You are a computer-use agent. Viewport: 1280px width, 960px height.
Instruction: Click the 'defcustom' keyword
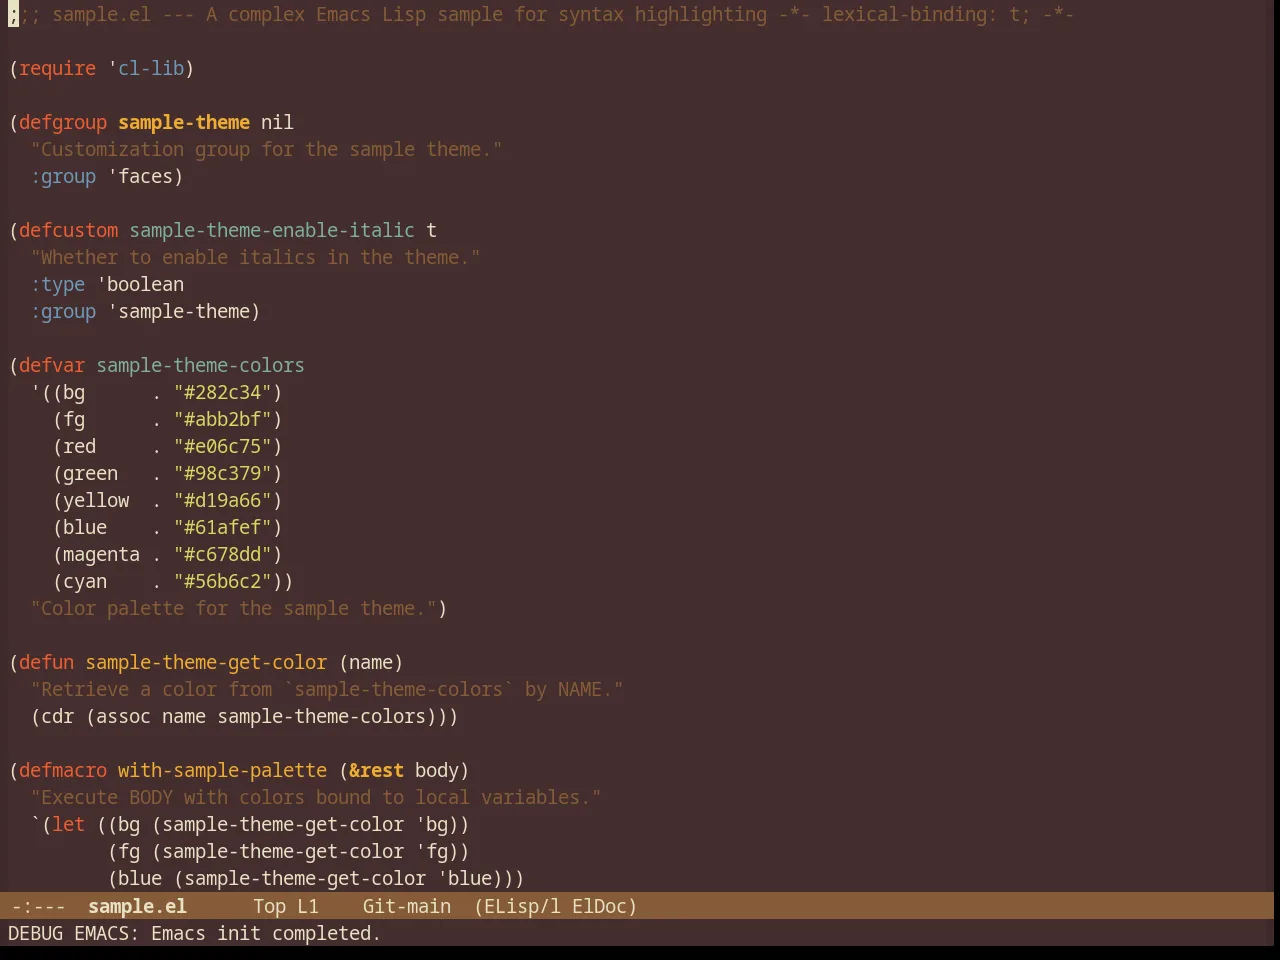point(68,230)
